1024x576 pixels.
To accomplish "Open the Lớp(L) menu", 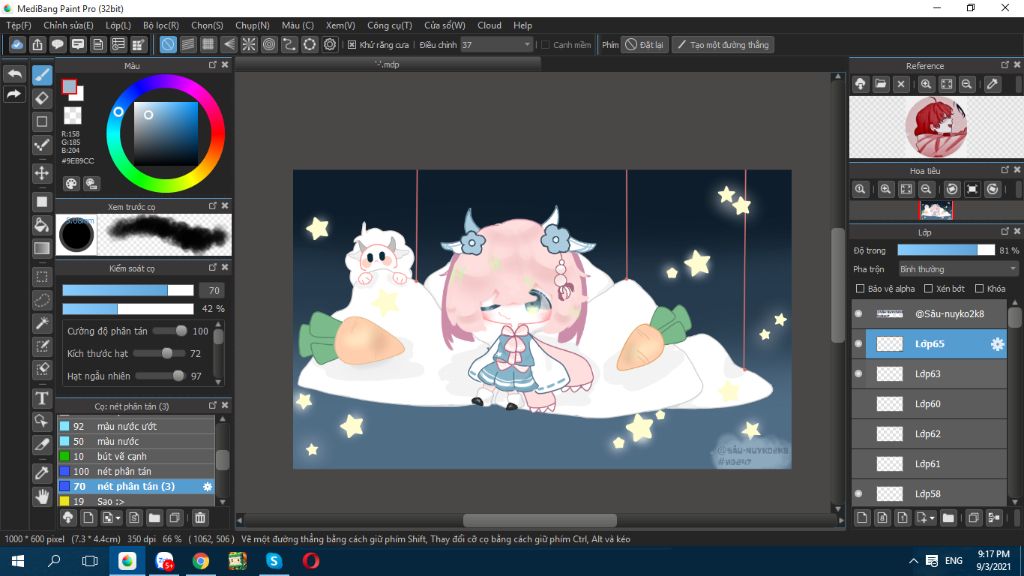I will click(x=118, y=25).
